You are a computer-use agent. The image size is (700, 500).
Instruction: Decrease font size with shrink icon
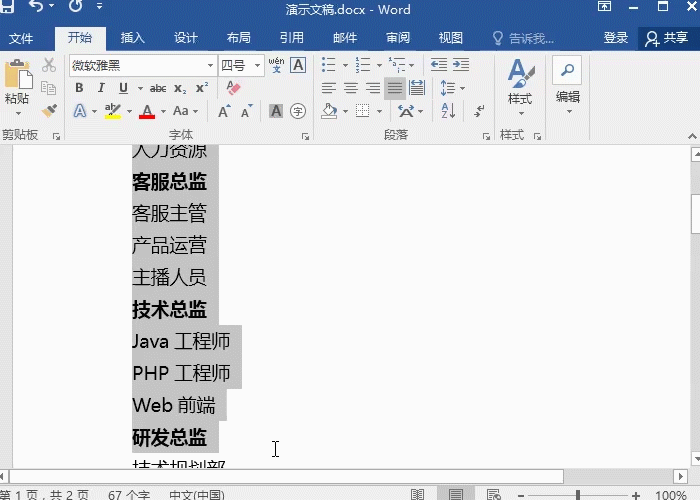246,111
